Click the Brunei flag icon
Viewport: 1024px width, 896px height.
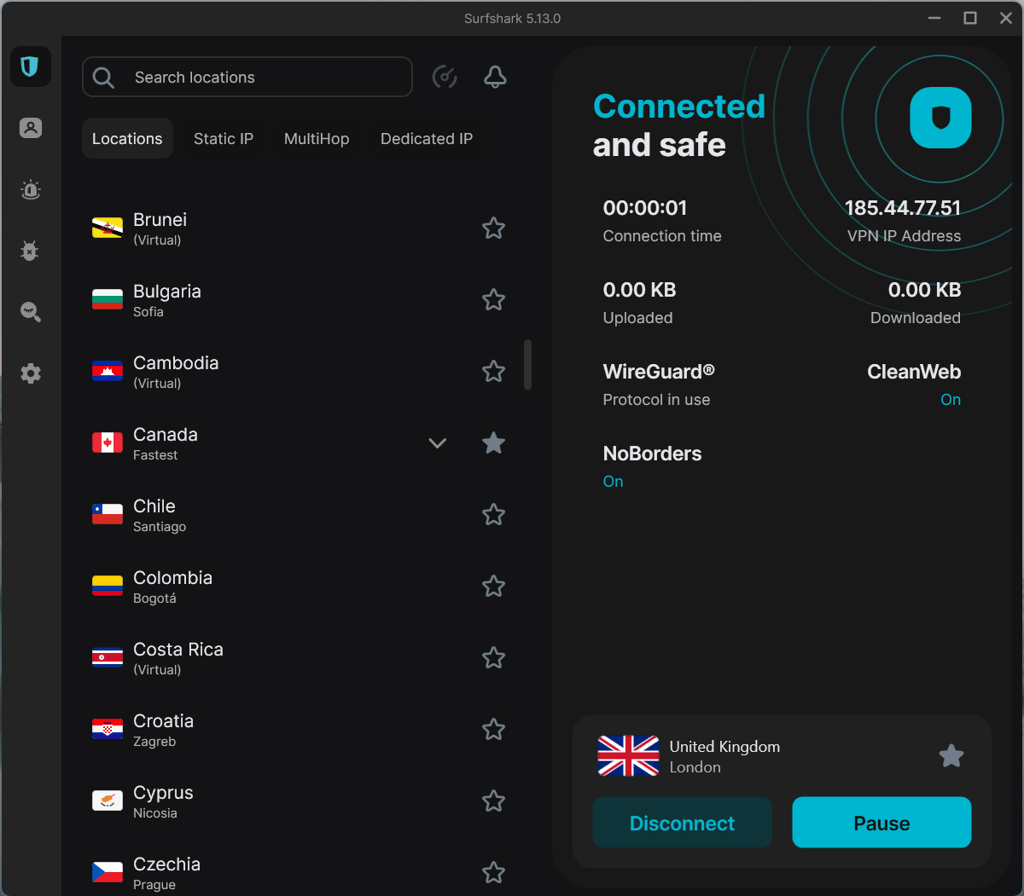(107, 228)
